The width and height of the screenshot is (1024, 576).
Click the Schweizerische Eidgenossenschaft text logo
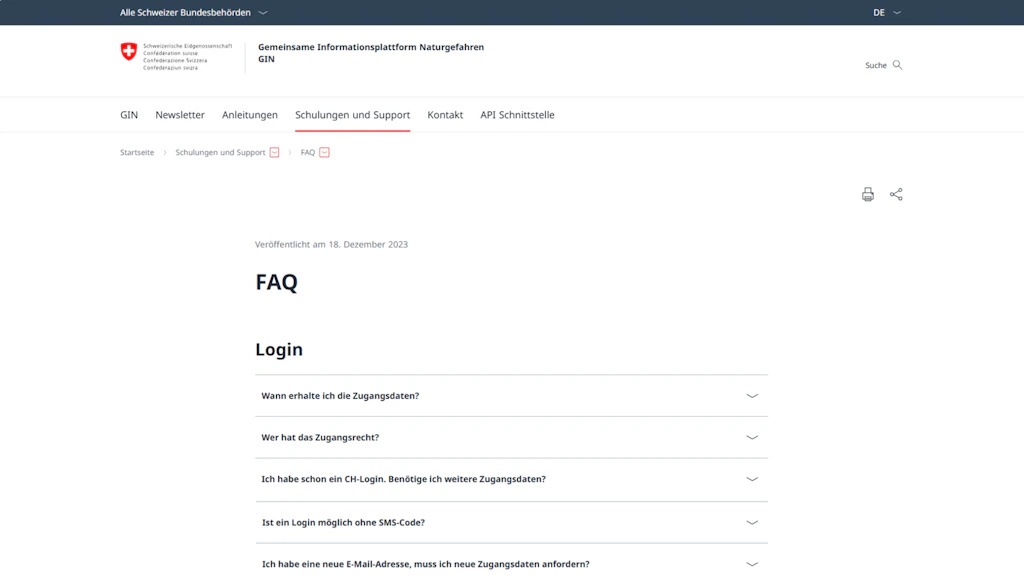click(x=187, y=57)
